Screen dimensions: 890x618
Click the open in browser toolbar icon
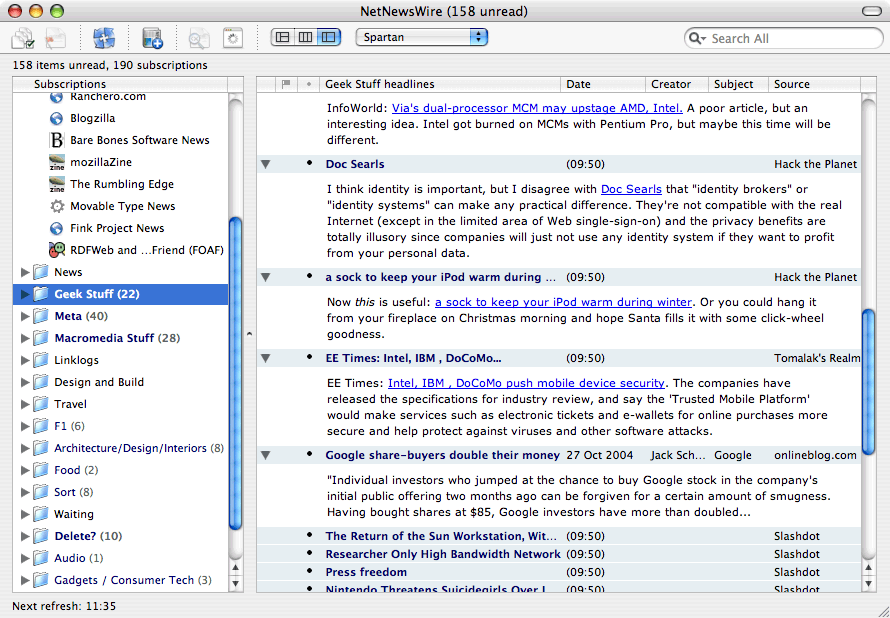coord(233,38)
